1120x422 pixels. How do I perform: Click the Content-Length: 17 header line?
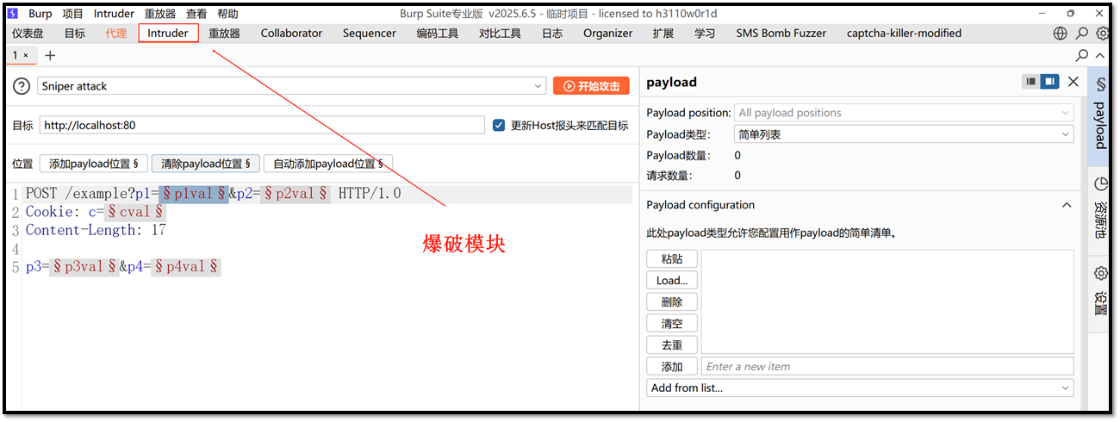point(96,230)
